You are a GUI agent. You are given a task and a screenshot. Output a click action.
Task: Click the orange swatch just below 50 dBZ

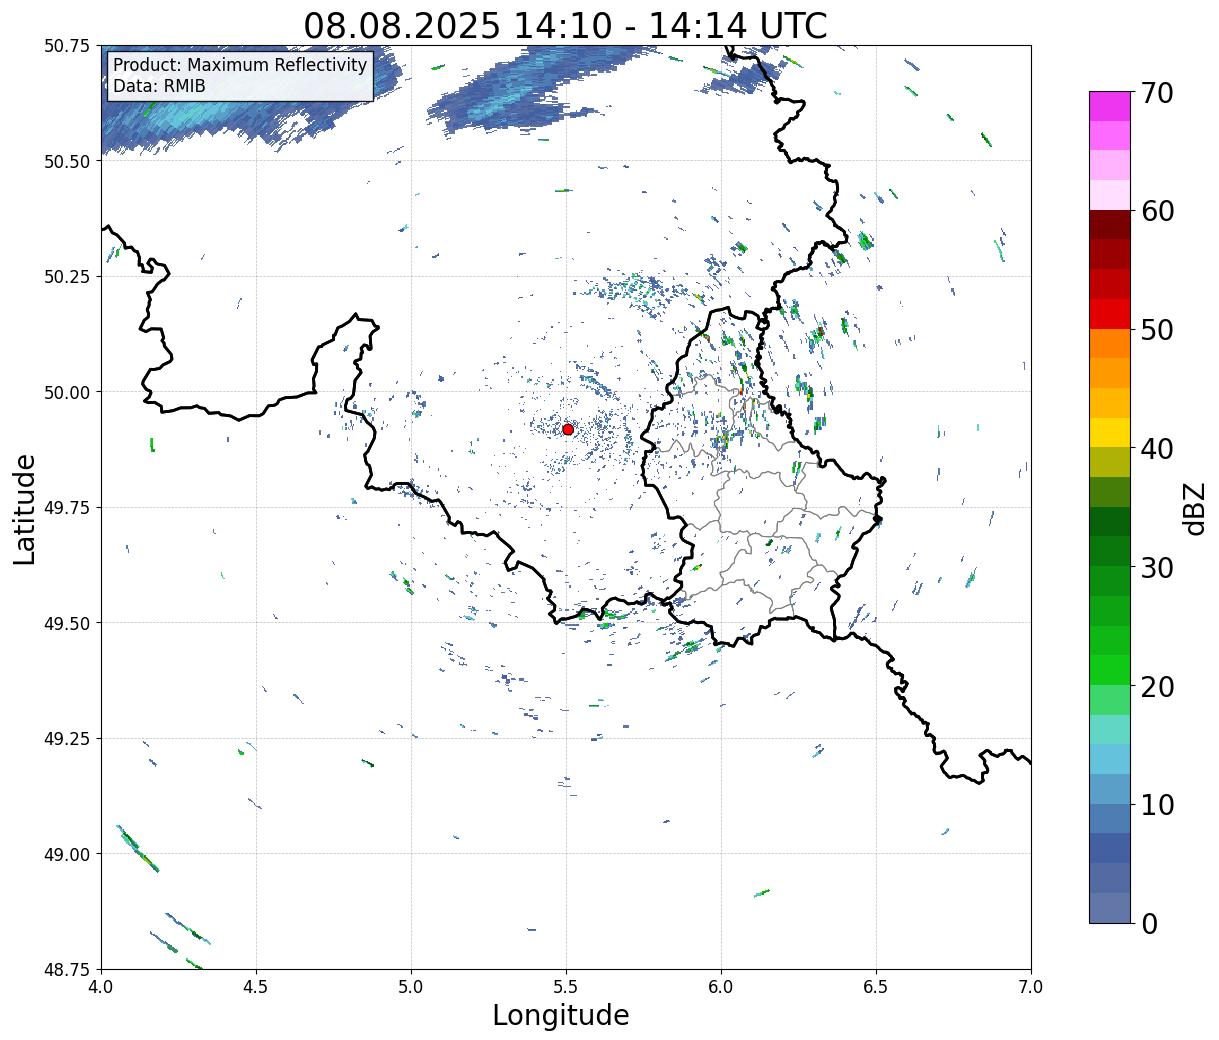tap(1110, 344)
